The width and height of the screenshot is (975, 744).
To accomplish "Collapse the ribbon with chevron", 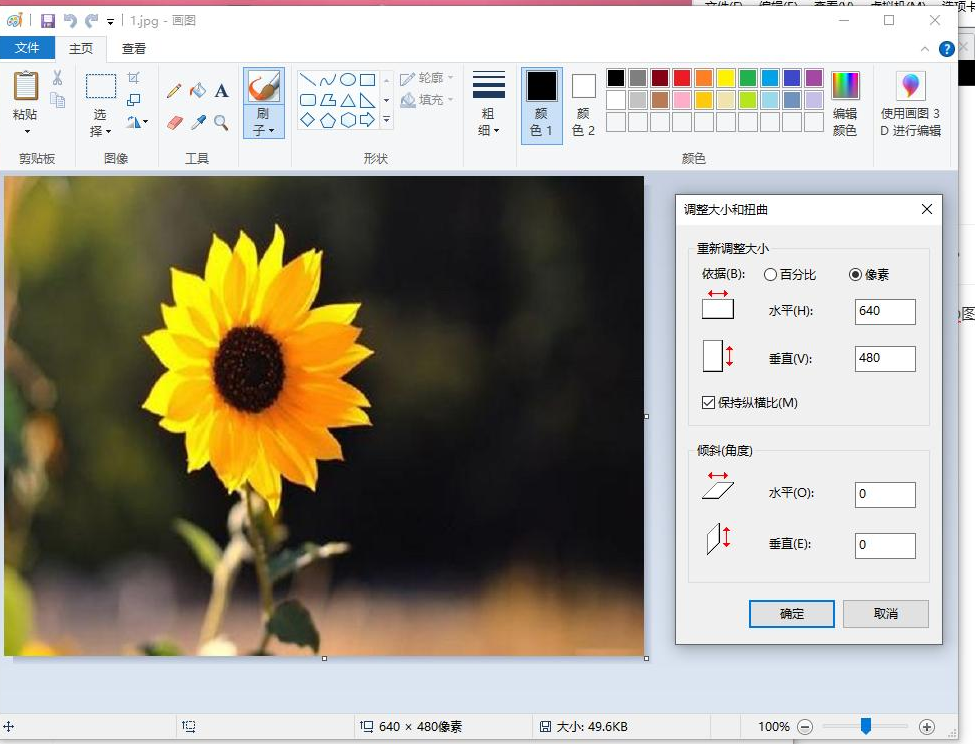I will [x=925, y=49].
